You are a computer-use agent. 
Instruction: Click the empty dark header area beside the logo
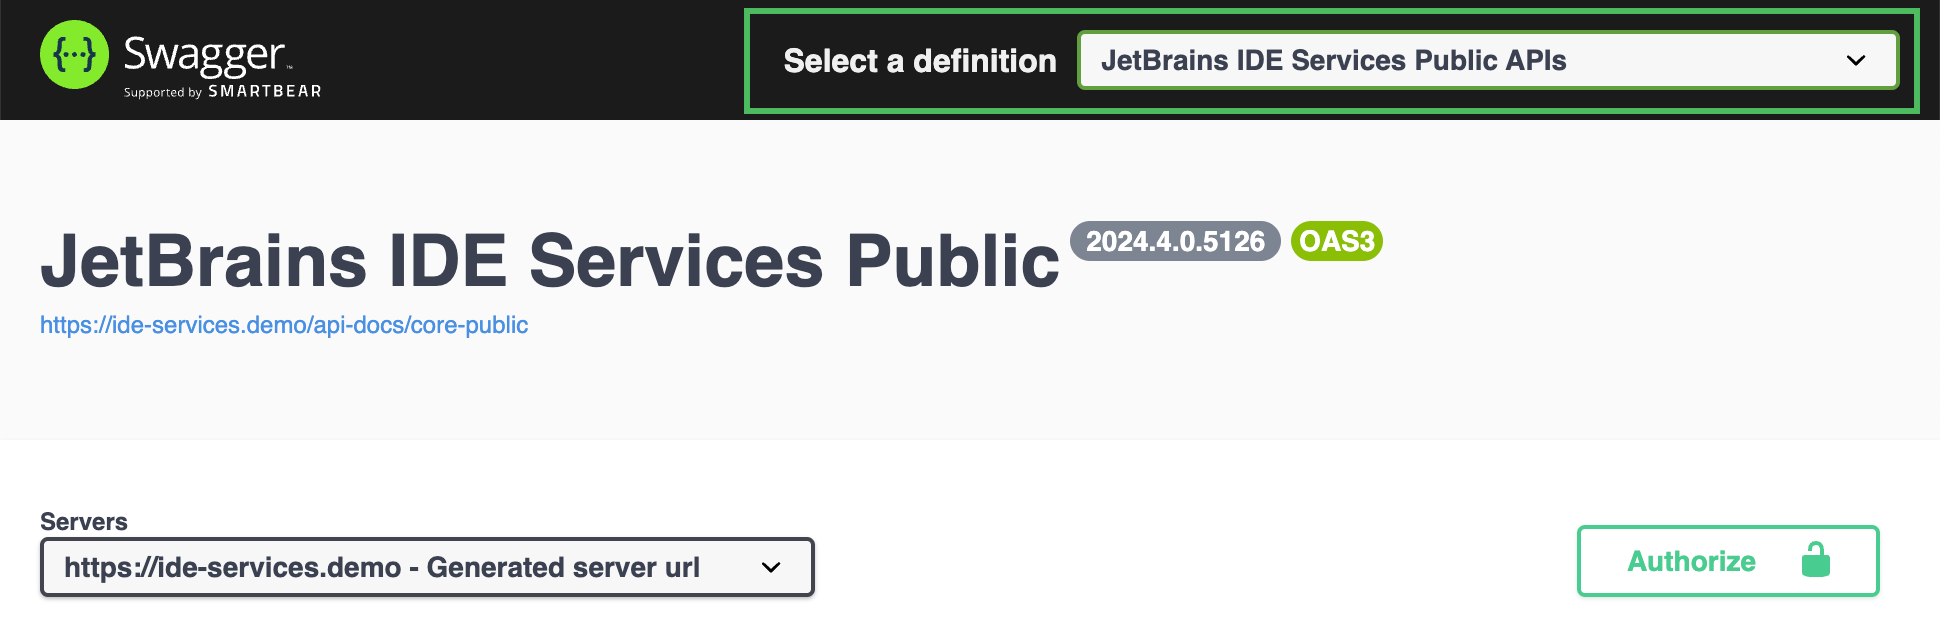530,60
